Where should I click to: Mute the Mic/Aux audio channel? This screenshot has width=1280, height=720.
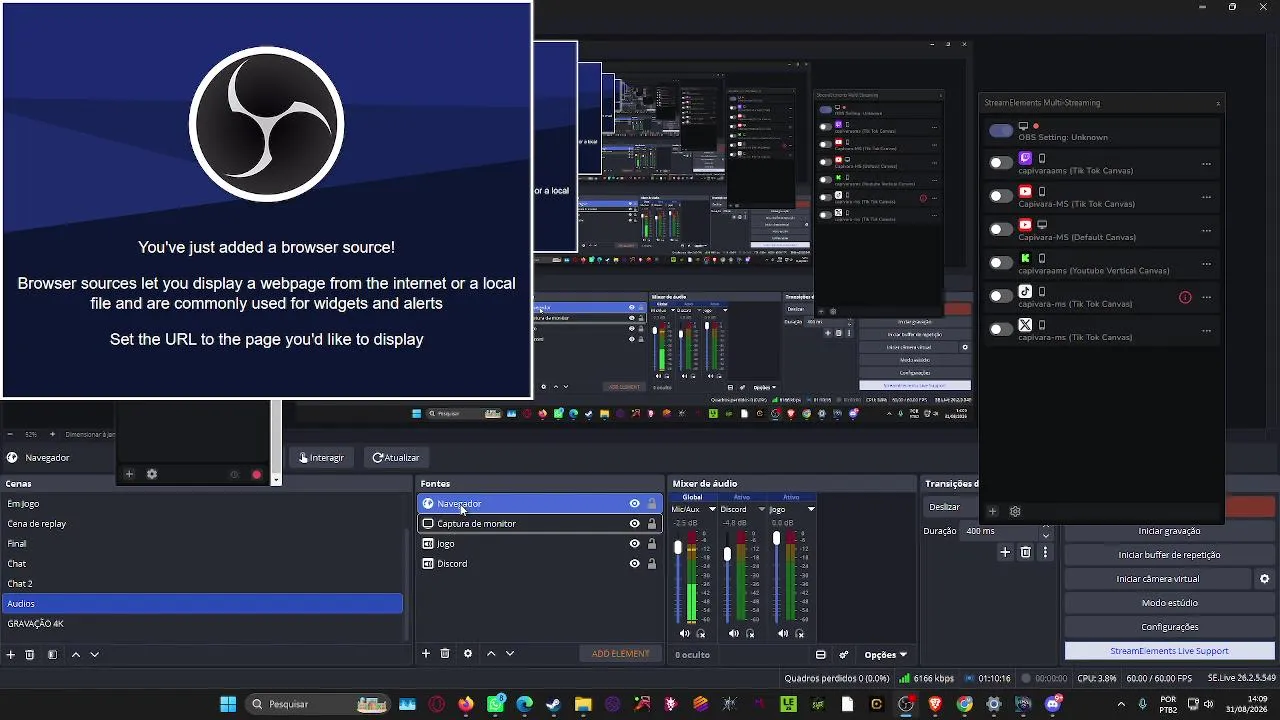pyautogui.click(x=685, y=633)
